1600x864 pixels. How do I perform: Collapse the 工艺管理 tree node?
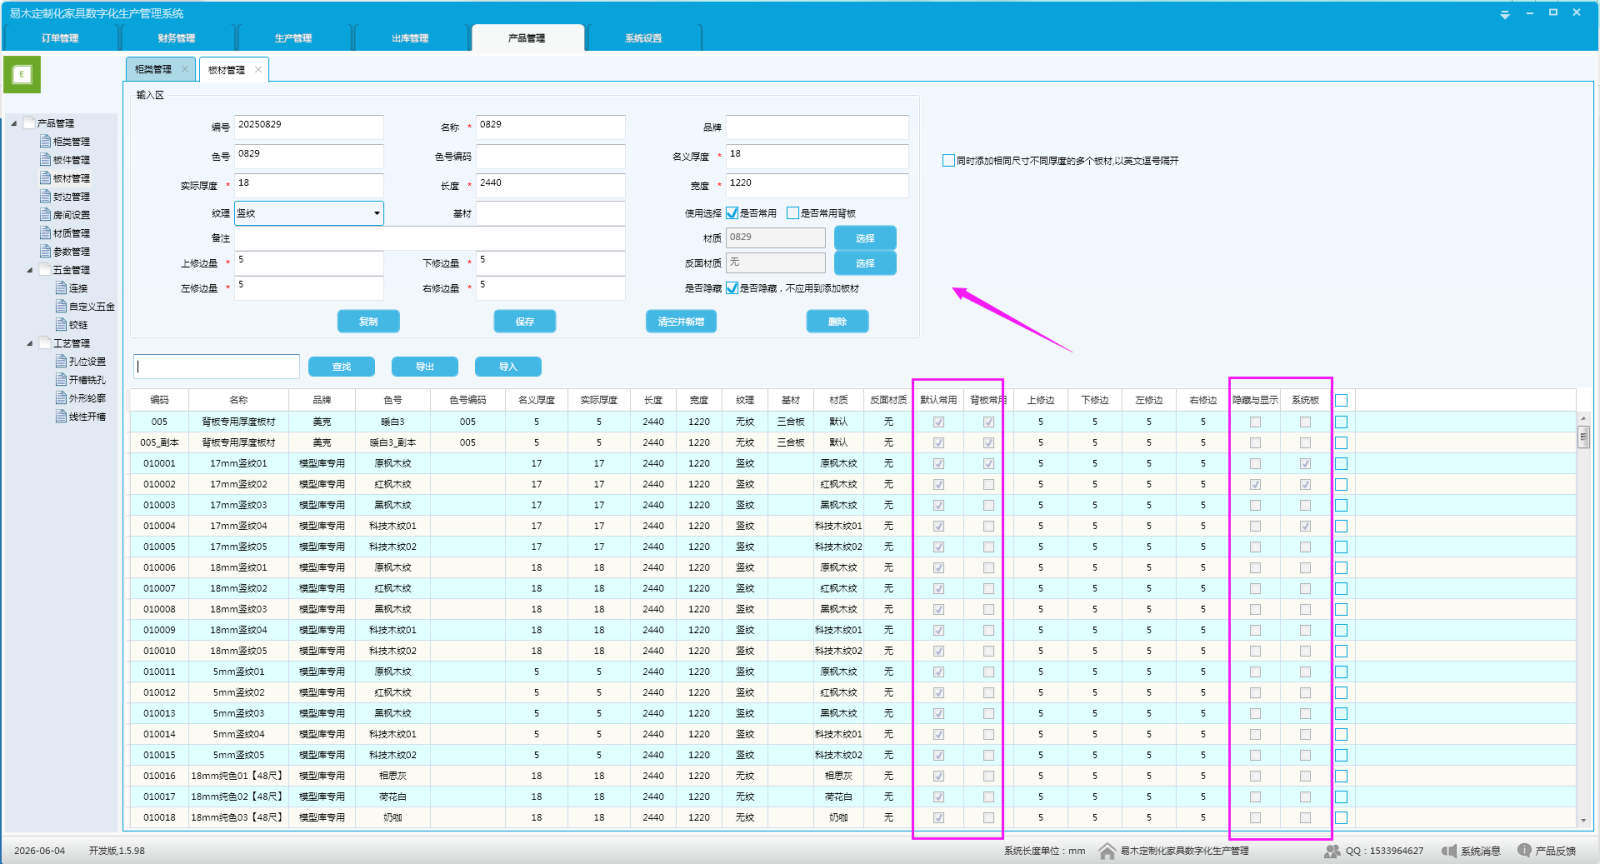[30, 343]
